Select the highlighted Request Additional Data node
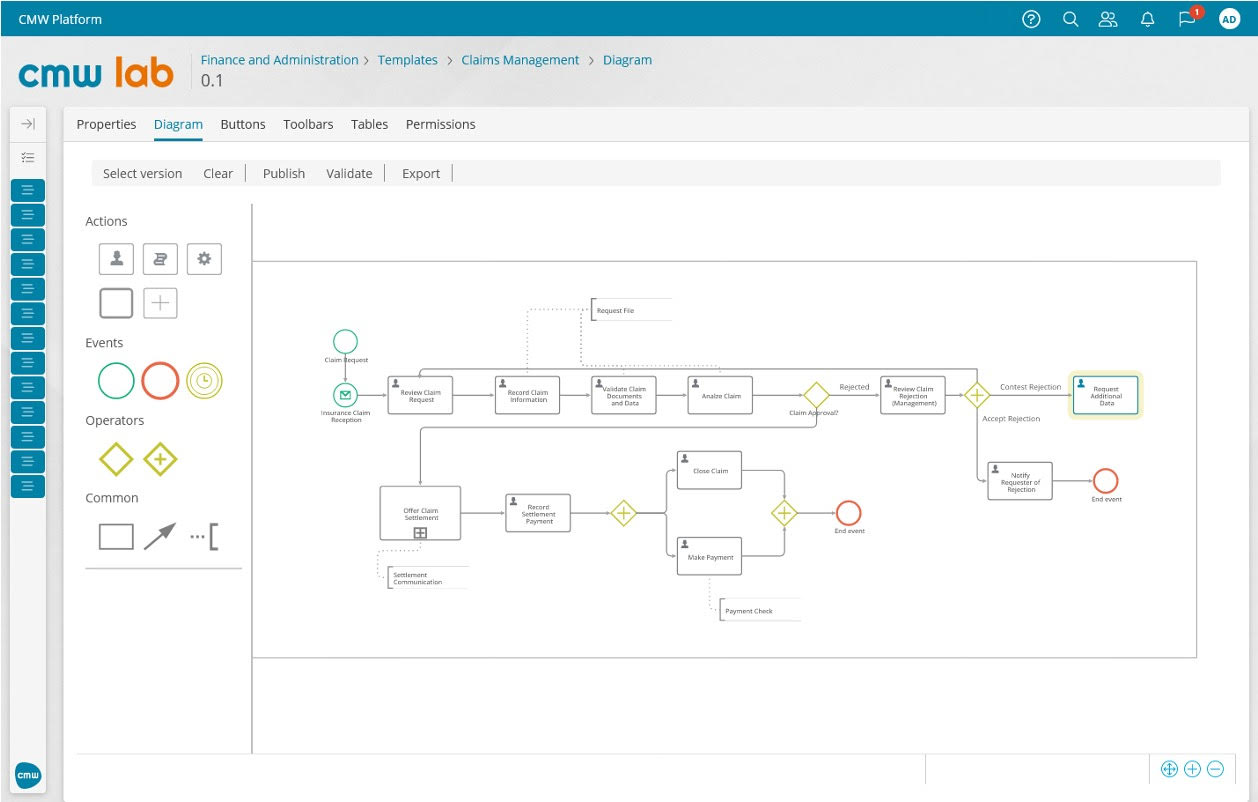 (1105, 395)
